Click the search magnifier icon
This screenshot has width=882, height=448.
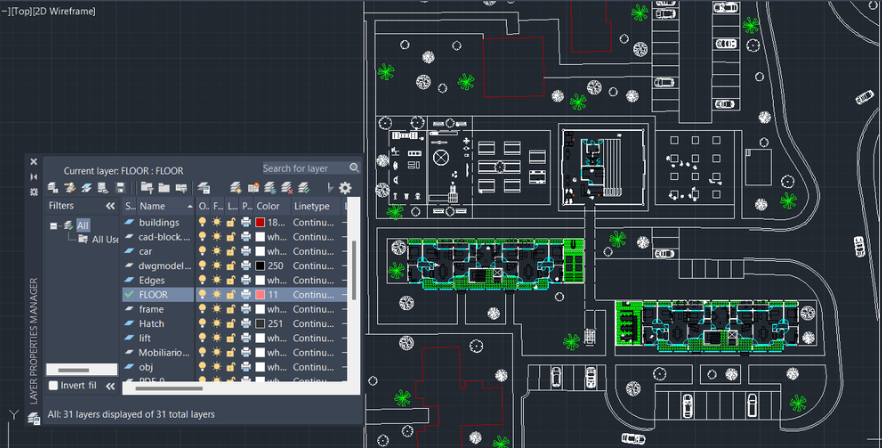(354, 168)
